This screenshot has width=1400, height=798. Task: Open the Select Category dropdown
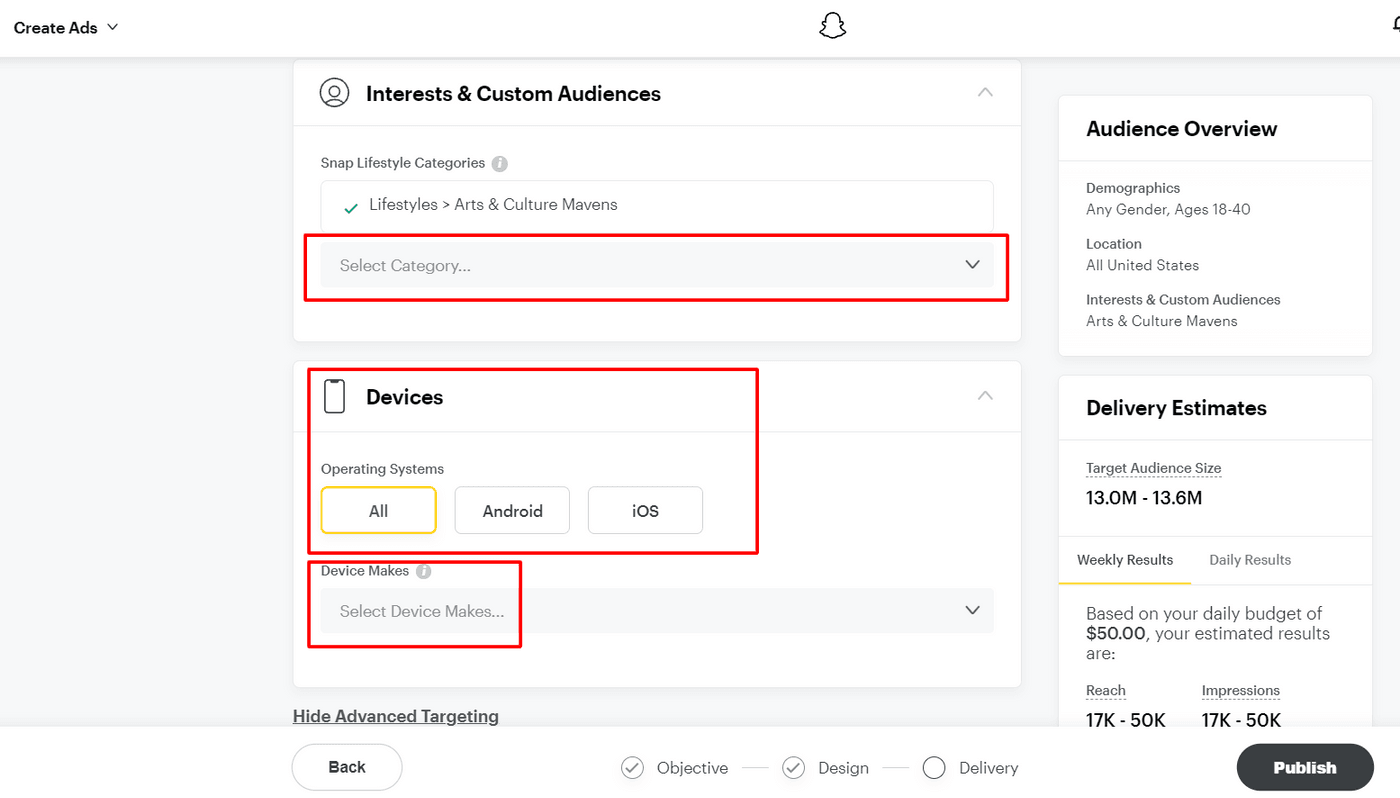click(656, 265)
